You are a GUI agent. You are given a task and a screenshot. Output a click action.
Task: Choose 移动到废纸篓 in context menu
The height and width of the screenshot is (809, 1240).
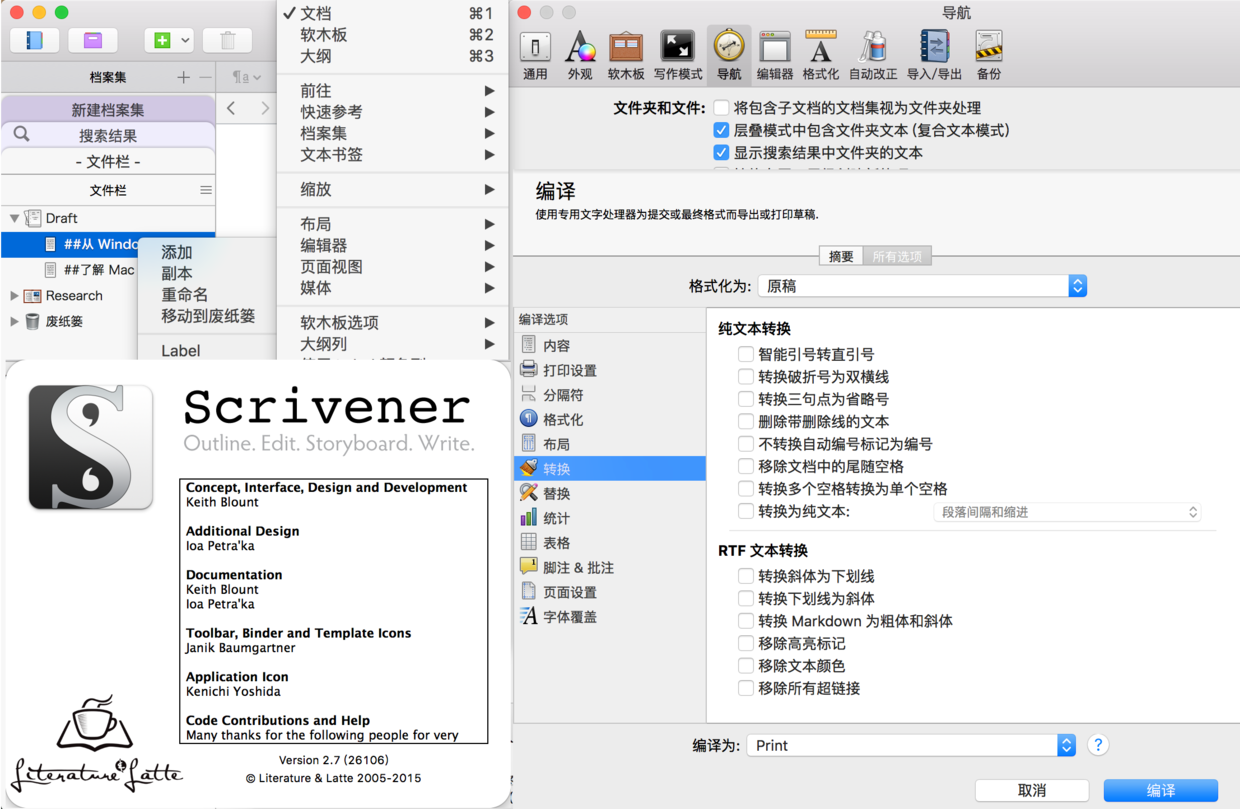(207, 316)
